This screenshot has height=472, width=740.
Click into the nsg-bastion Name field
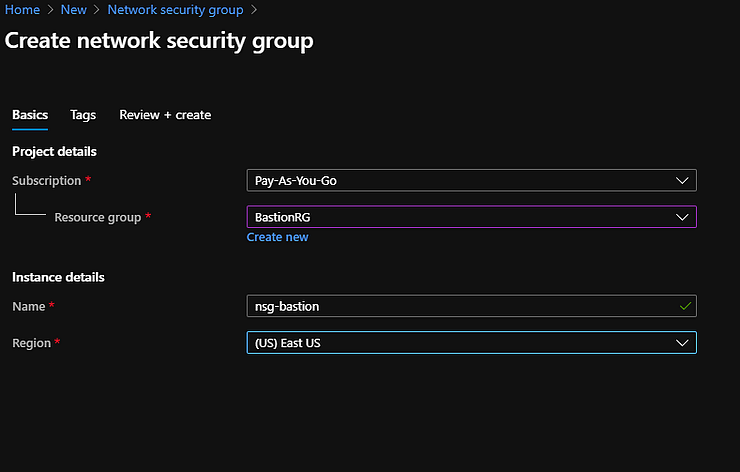[471, 306]
